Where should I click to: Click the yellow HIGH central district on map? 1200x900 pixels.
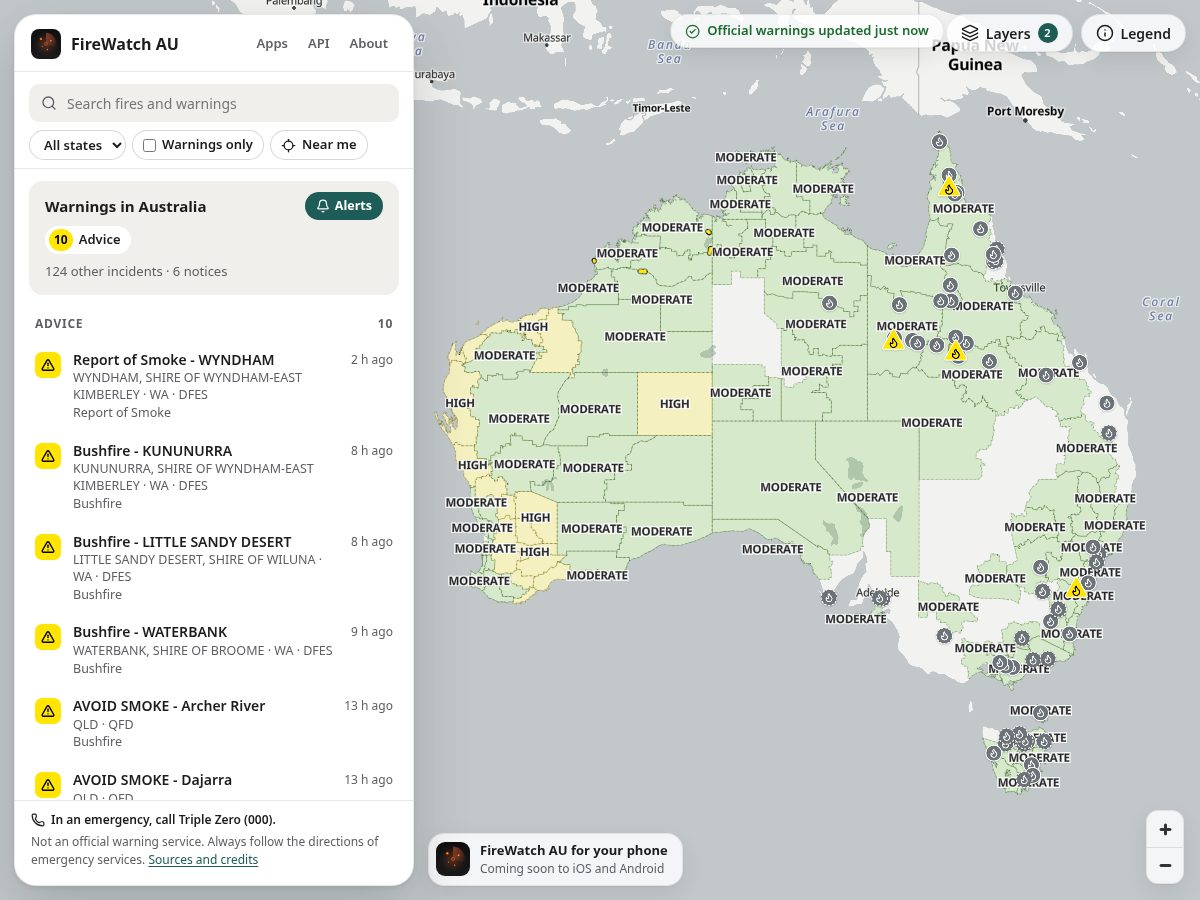[x=675, y=404]
